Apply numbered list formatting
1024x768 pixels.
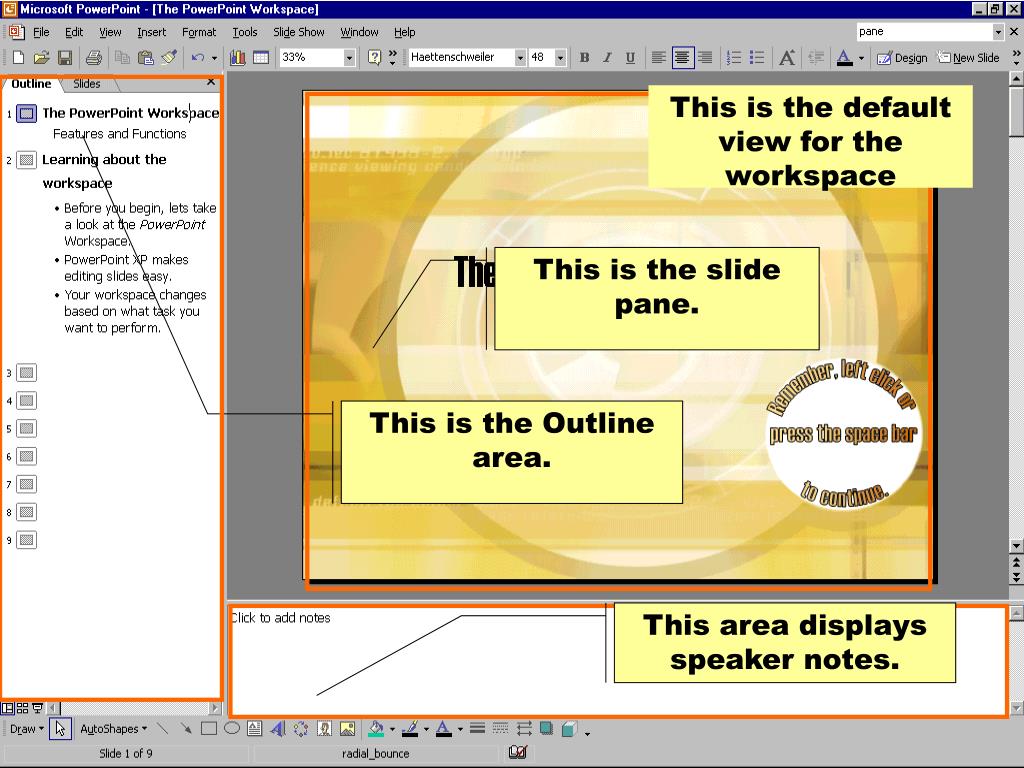[734, 57]
